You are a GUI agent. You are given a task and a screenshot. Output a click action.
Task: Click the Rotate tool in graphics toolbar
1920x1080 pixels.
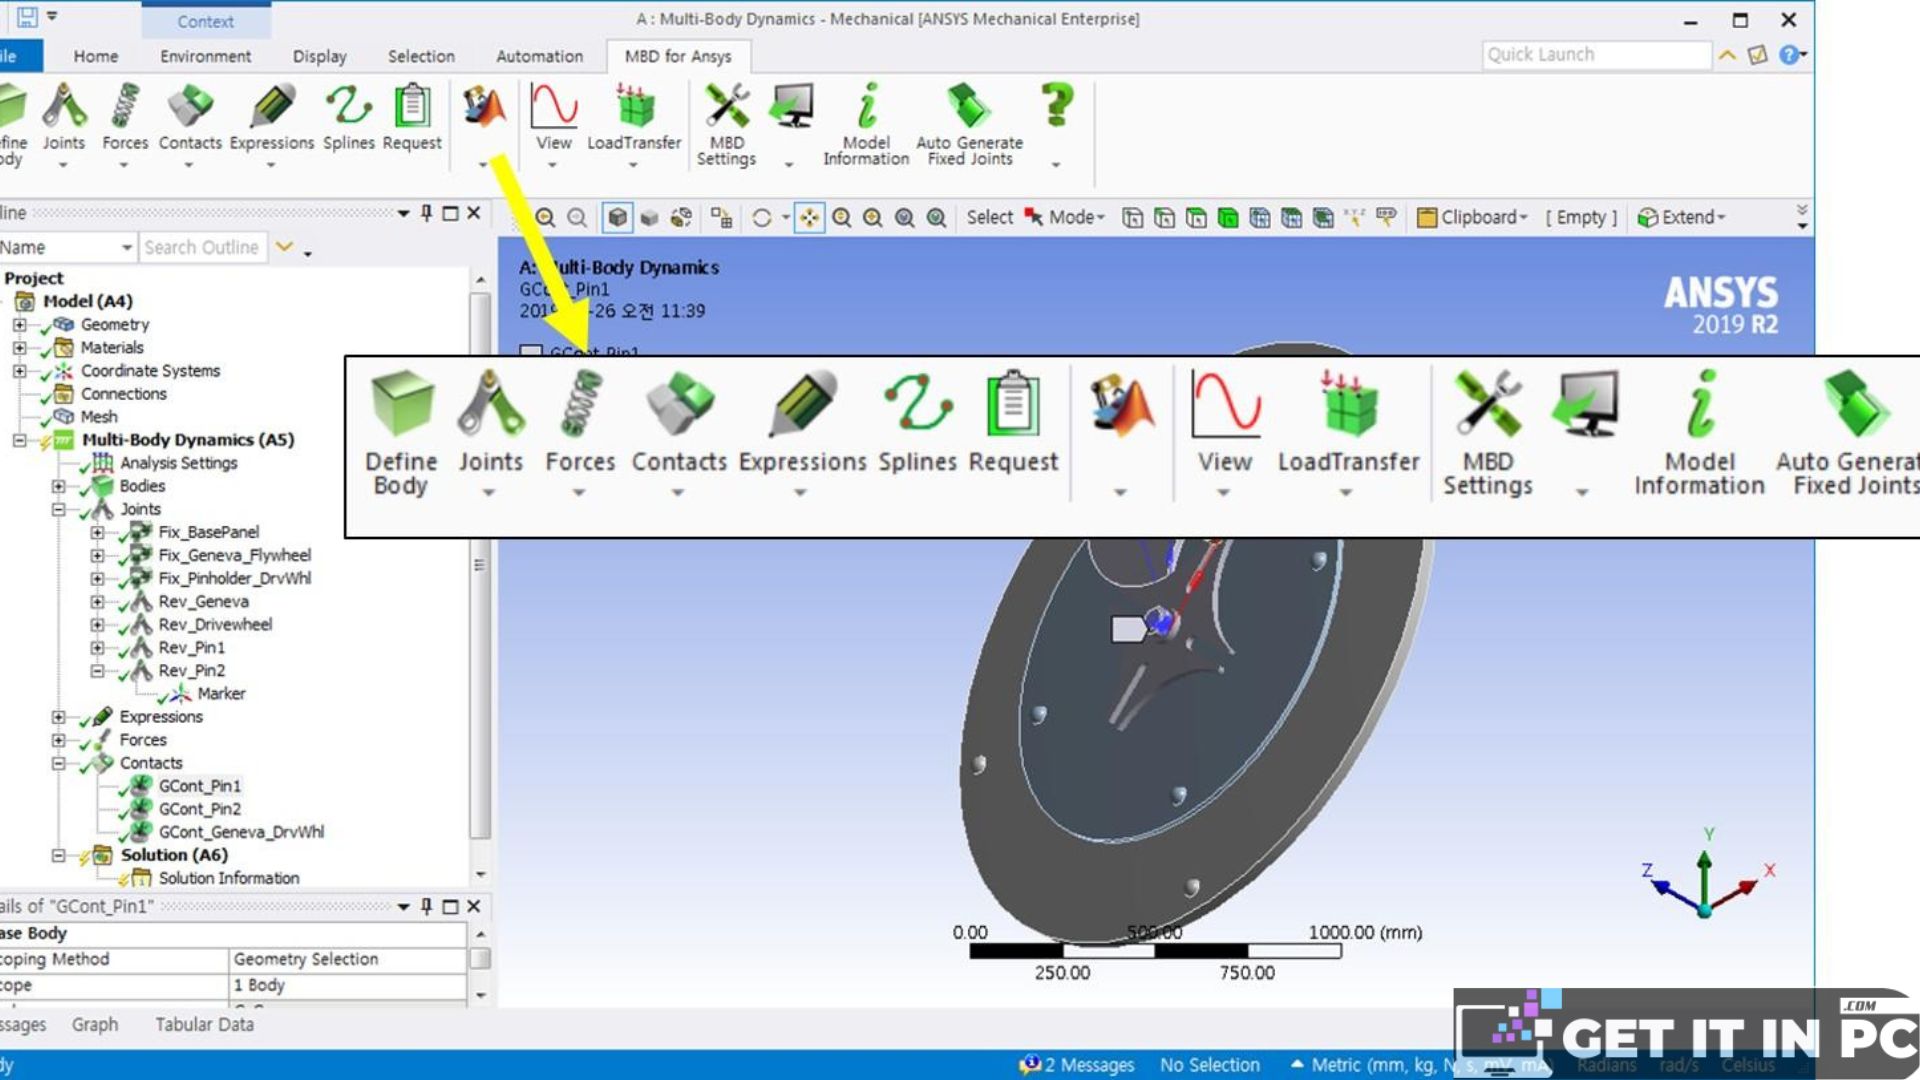tap(762, 217)
